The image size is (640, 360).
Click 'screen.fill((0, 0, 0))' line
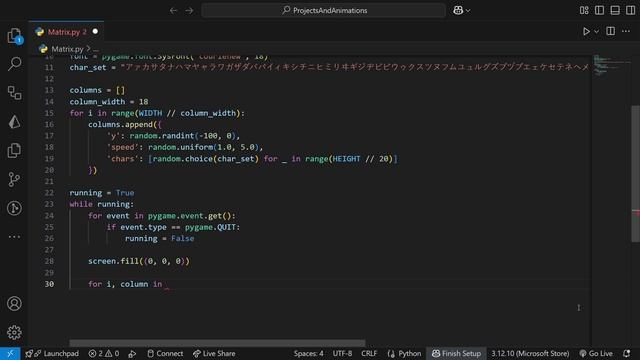click(x=139, y=261)
